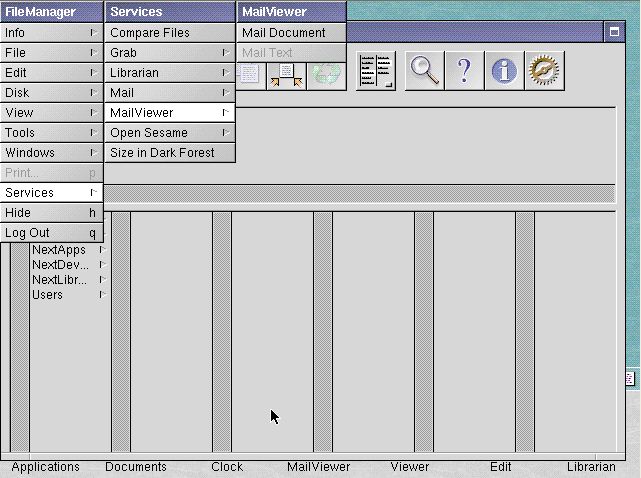Click the dimmed Print menu item
The height and width of the screenshot is (478, 641).
(x=52, y=173)
